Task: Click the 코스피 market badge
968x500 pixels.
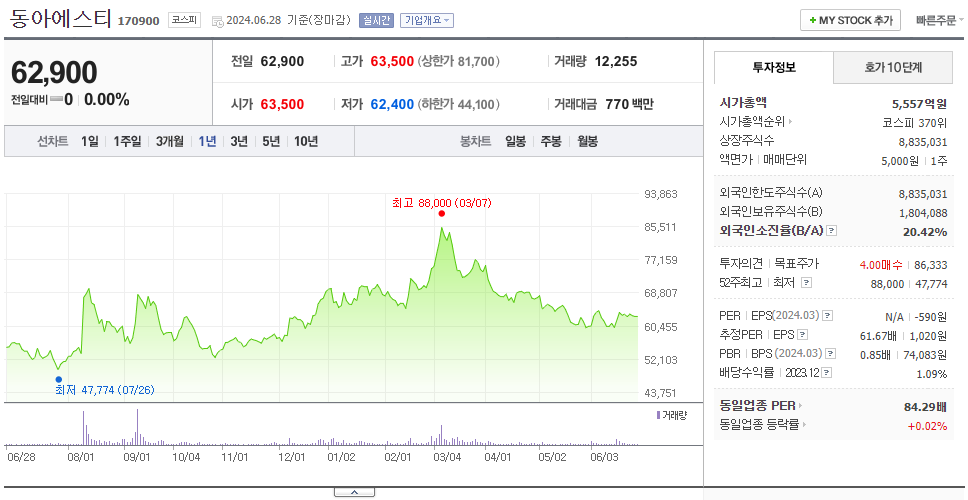Action: pyautogui.click(x=185, y=20)
